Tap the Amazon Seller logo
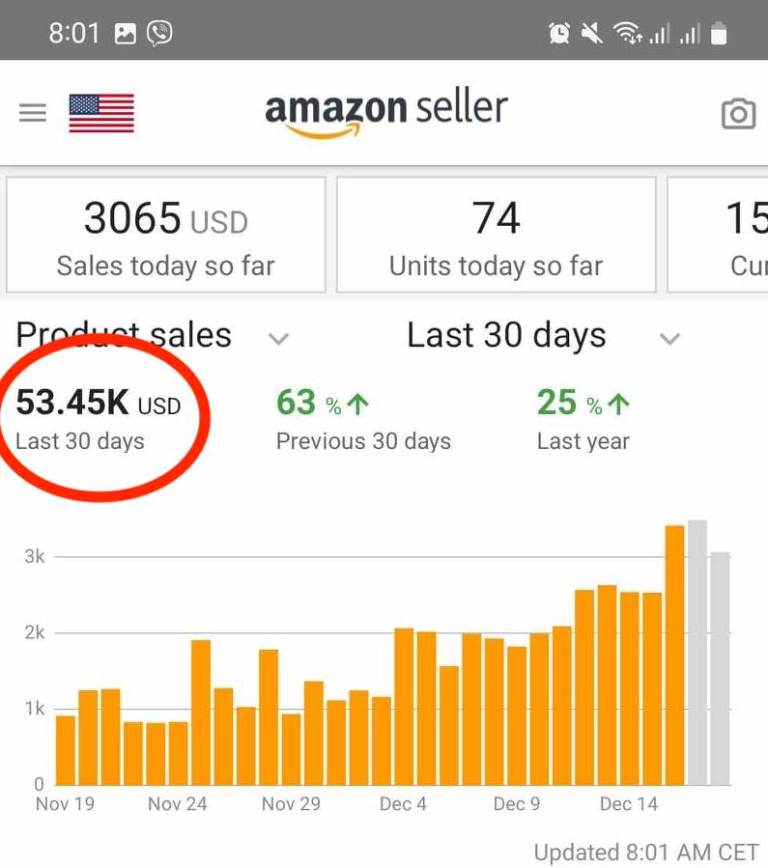Image resolution: width=768 pixels, height=868 pixels. click(x=386, y=113)
